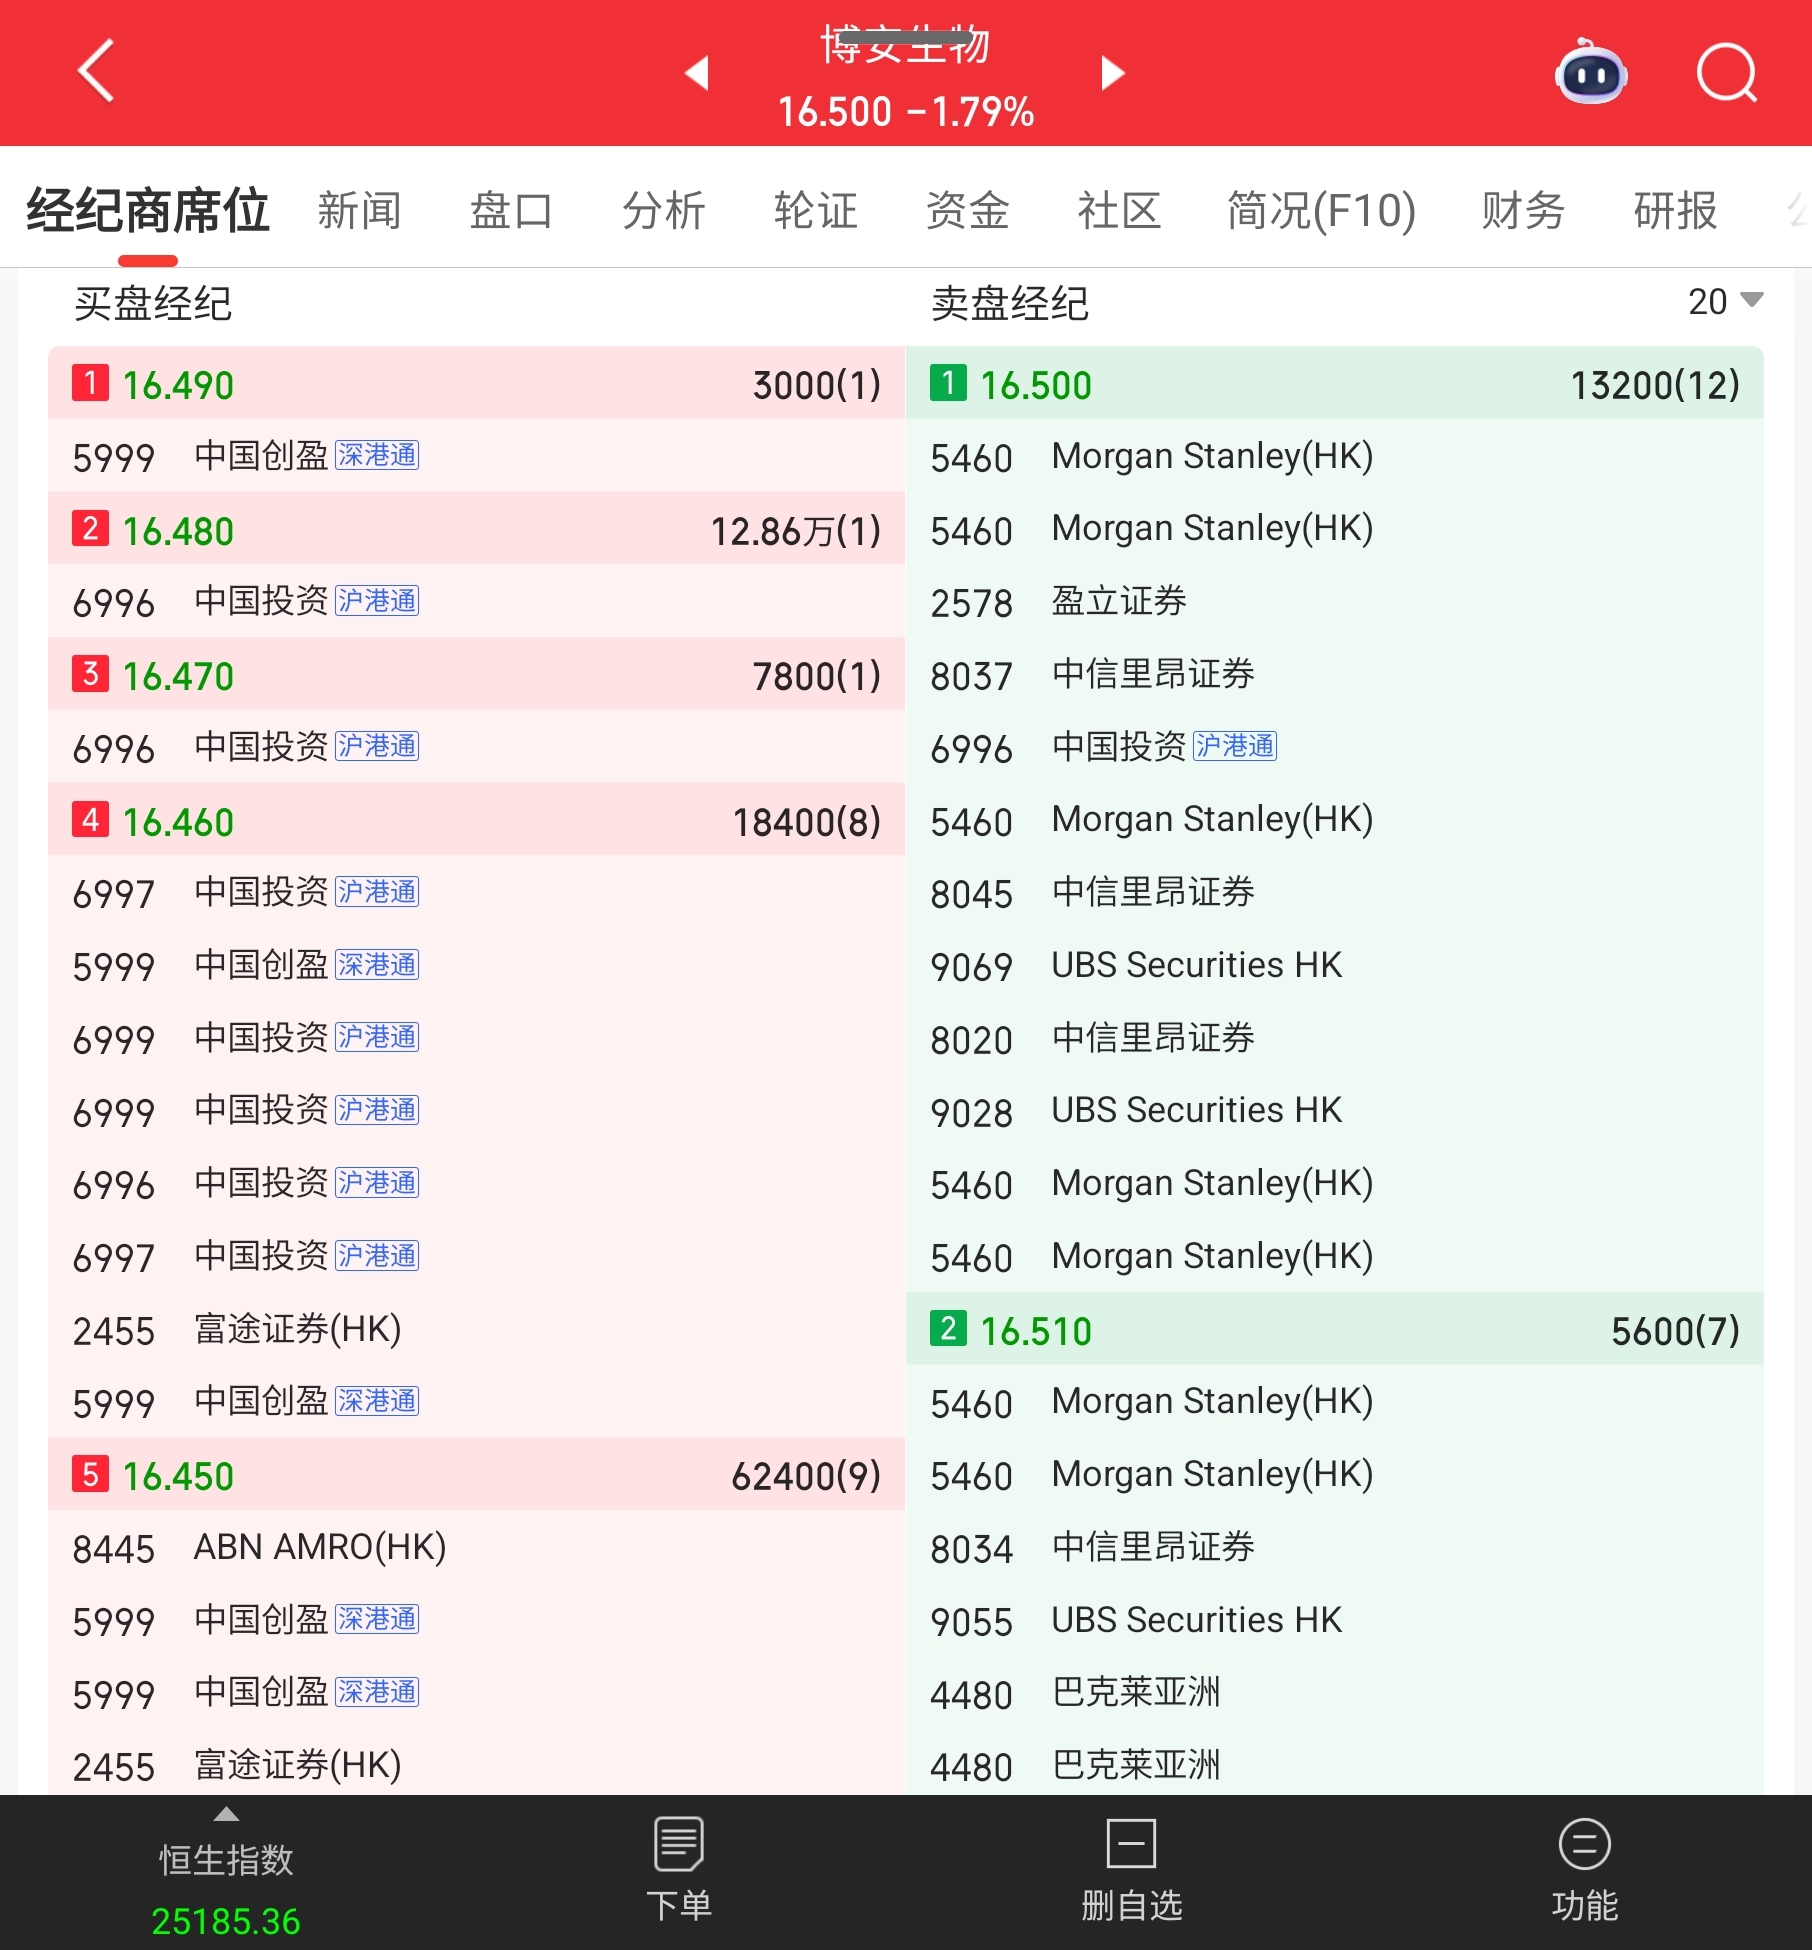Tap ask broker 9069 UBS Securities HK

coord(1335,966)
